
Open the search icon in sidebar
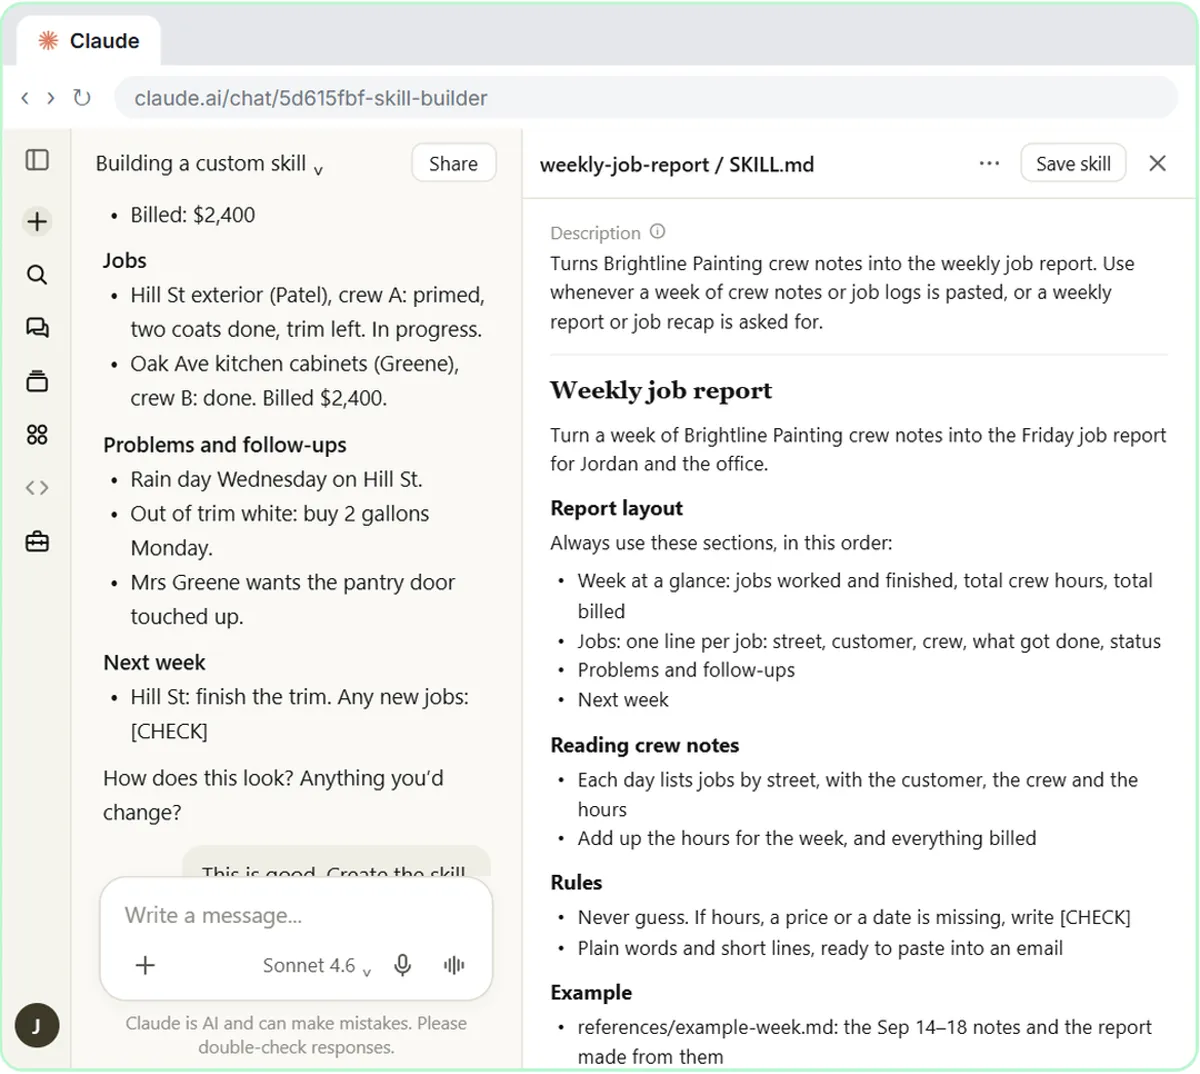[x=37, y=274]
